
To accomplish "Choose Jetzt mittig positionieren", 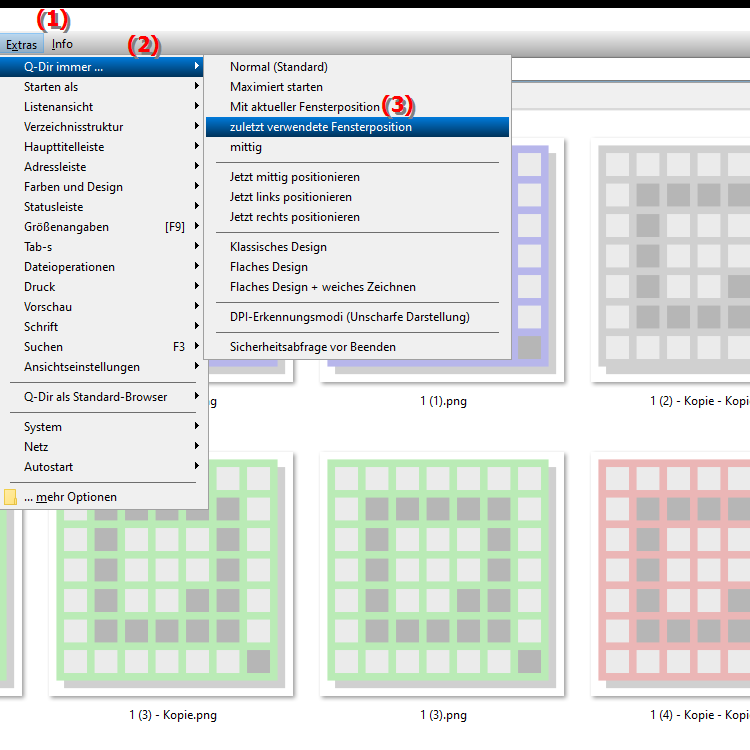I will (x=357, y=177).
